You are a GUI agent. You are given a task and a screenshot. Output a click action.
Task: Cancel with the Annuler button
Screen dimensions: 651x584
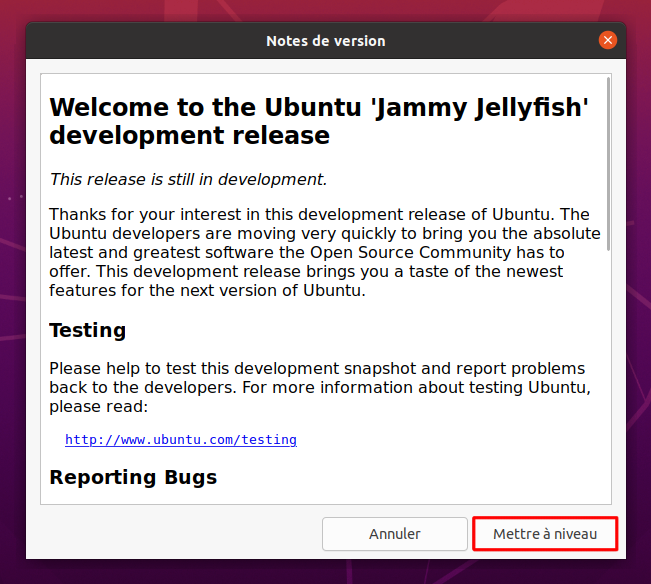click(394, 534)
